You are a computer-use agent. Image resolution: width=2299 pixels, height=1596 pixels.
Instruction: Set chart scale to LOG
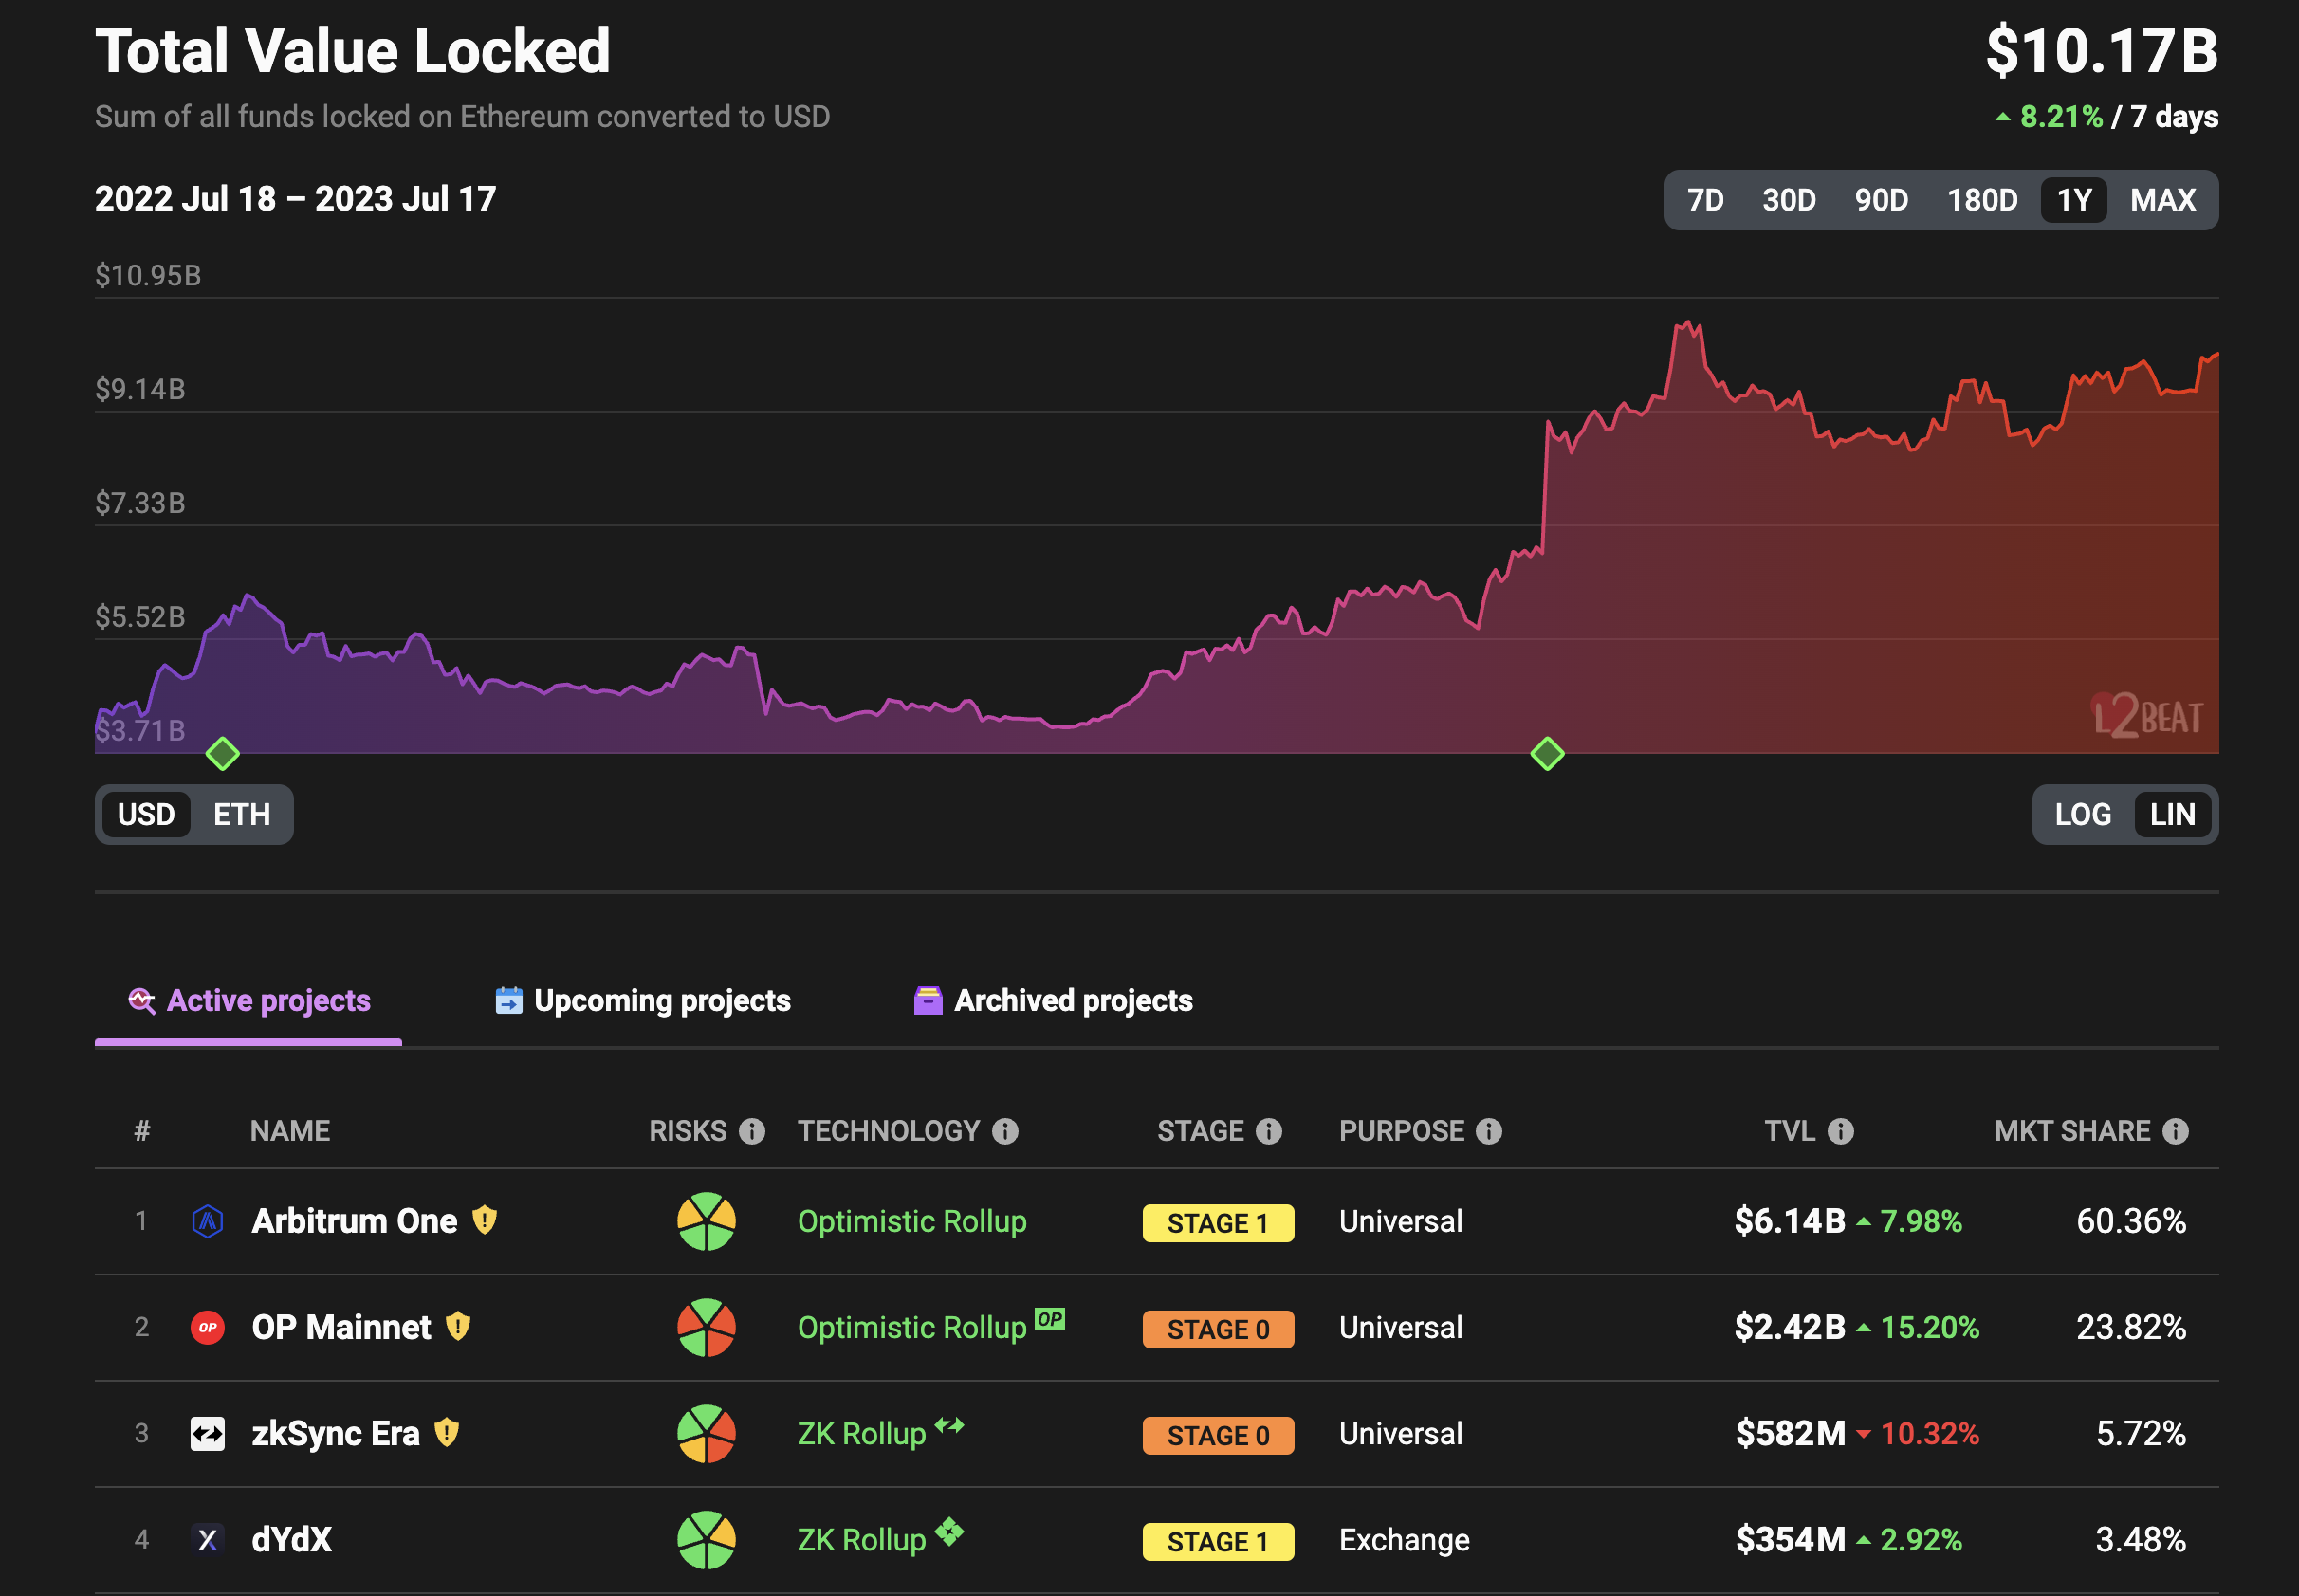tap(2083, 815)
